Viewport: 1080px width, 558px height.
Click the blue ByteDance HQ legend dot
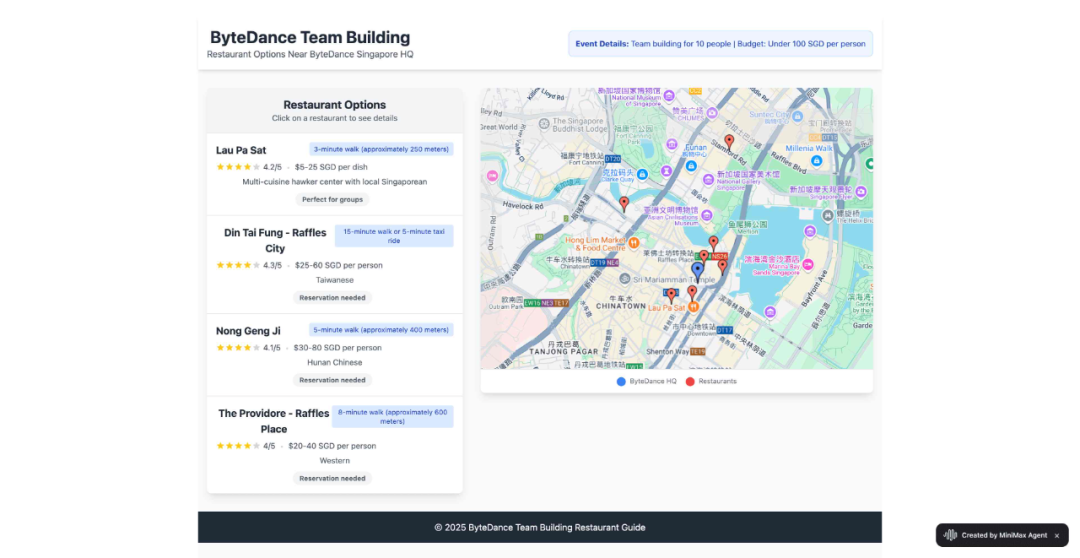click(621, 381)
